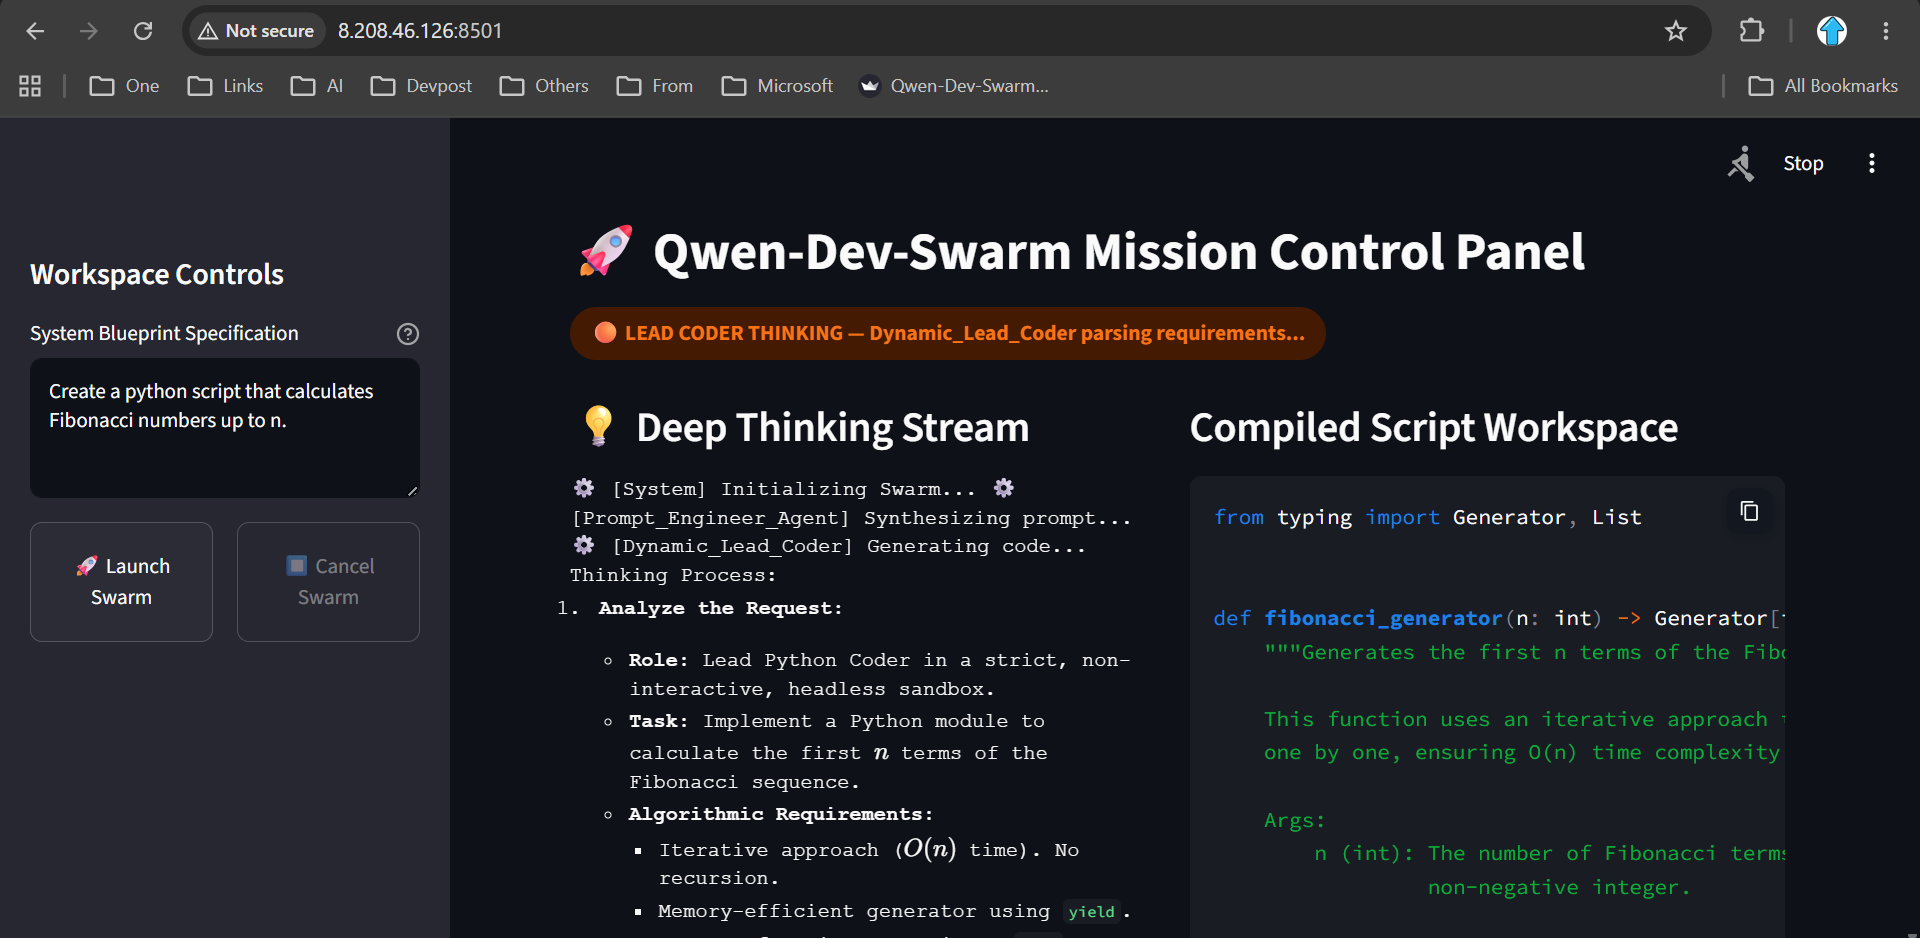The width and height of the screenshot is (1920, 938).
Task: Click the Compiled Script Workspace heading
Action: click(1434, 427)
